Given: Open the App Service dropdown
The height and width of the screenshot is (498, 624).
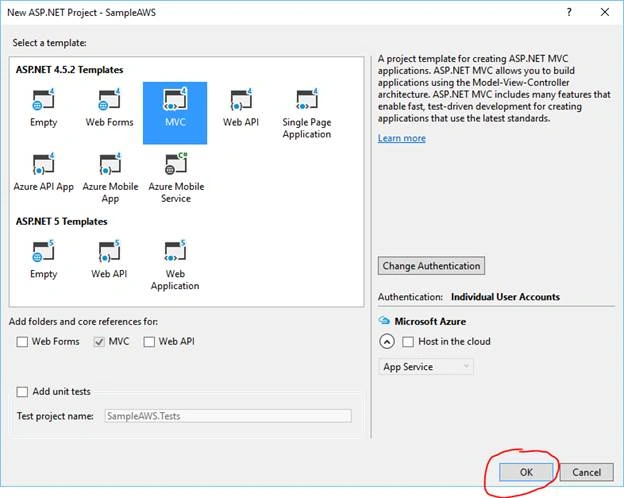Looking at the screenshot, I should 426,367.
